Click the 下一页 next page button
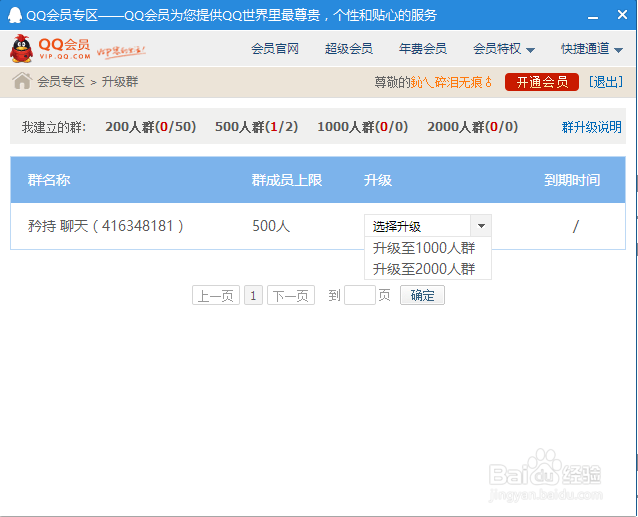This screenshot has width=638, height=517. (x=291, y=295)
